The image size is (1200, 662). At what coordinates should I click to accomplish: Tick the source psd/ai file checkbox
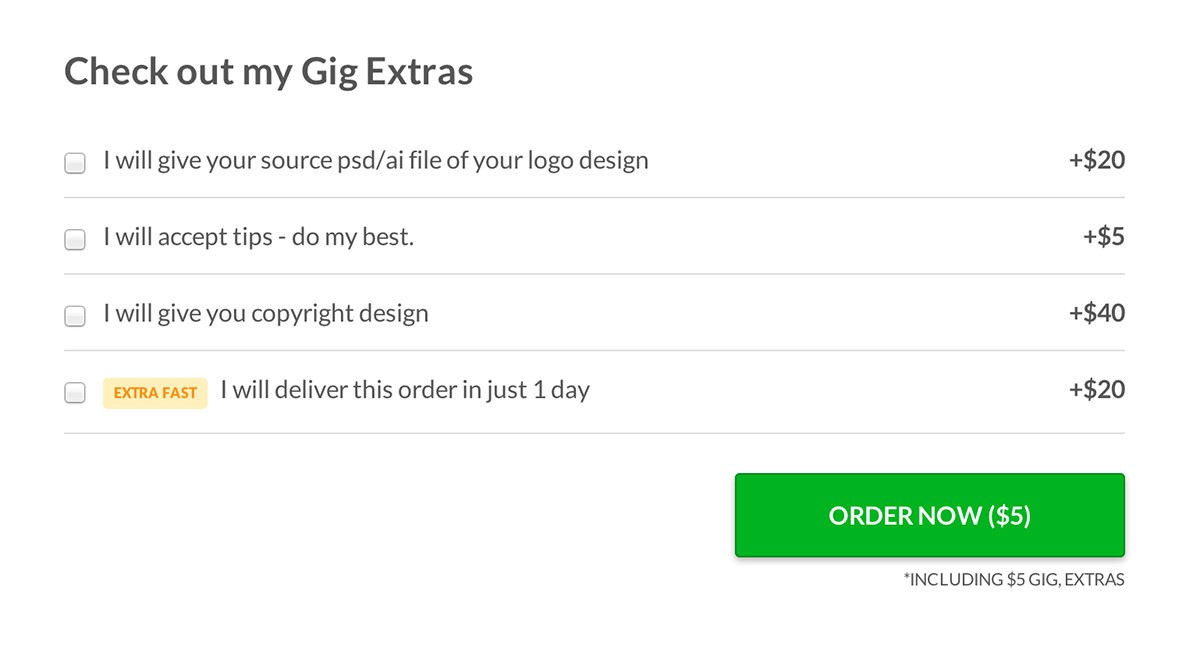pos(75,163)
